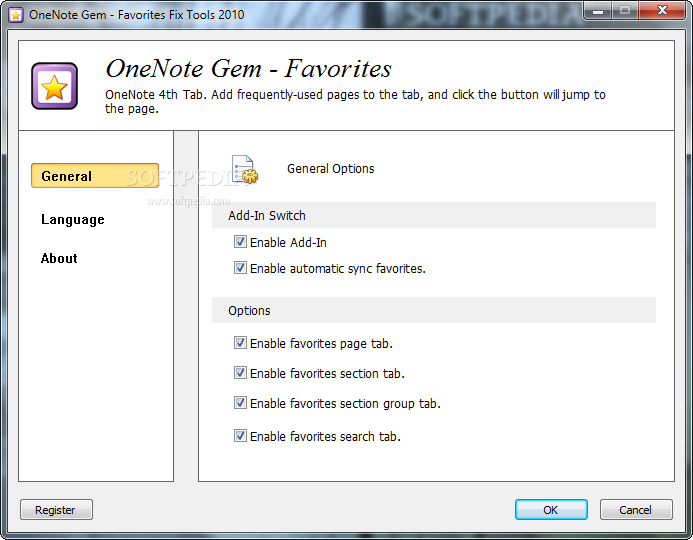Toggle Enable automatic sync favorites checkbox
The height and width of the screenshot is (540, 693).
[x=240, y=268]
